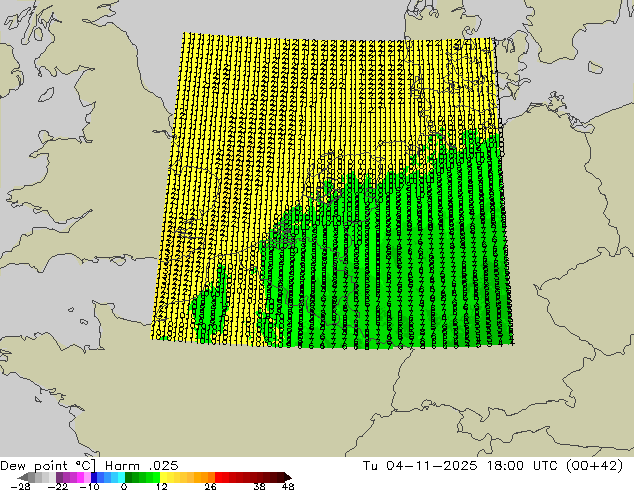Select the bright red swatch right of 26
Screen dimensions: 634x490
(x=218, y=477)
